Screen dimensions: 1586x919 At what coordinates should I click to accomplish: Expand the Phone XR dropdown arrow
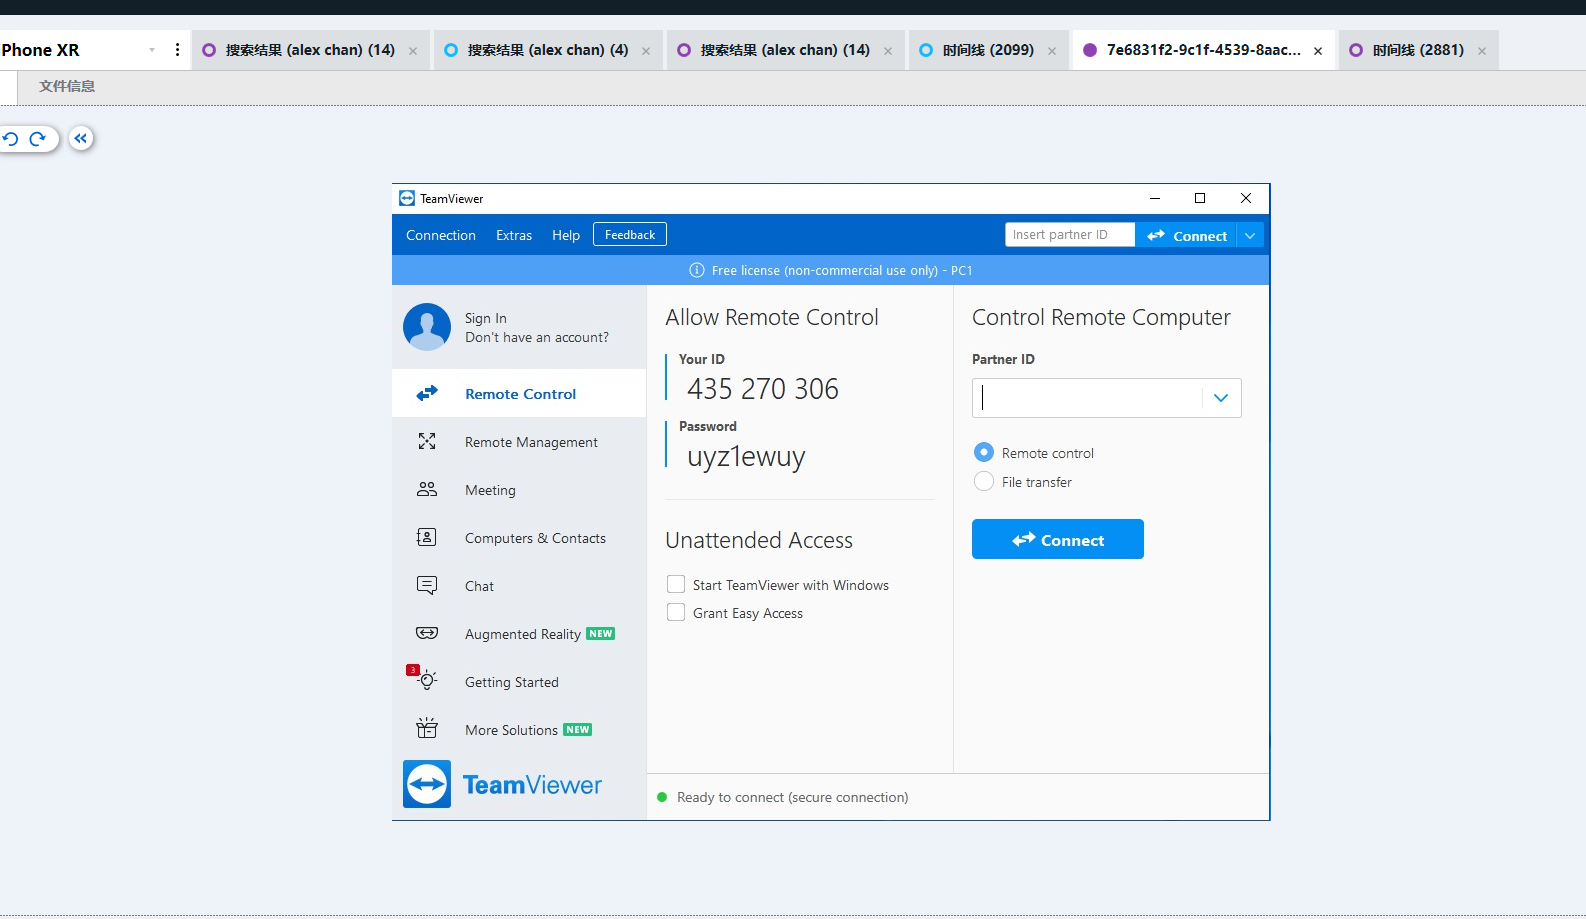(152, 50)
